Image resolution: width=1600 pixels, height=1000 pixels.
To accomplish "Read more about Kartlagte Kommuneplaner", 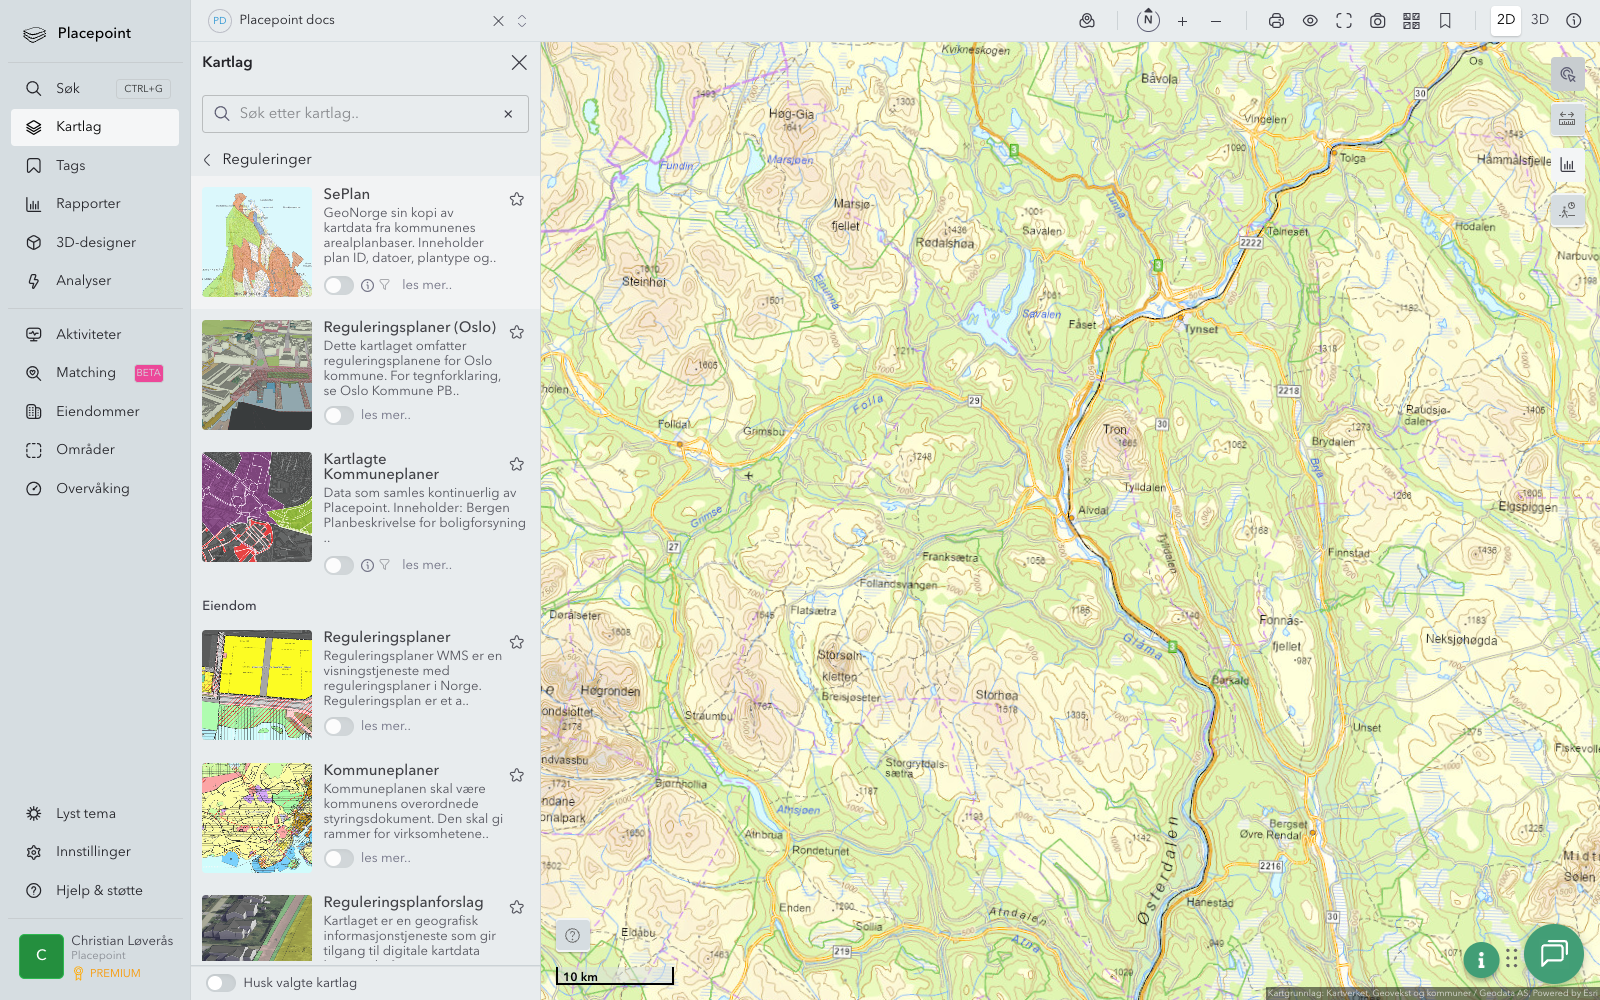I will tap(427, 565).
